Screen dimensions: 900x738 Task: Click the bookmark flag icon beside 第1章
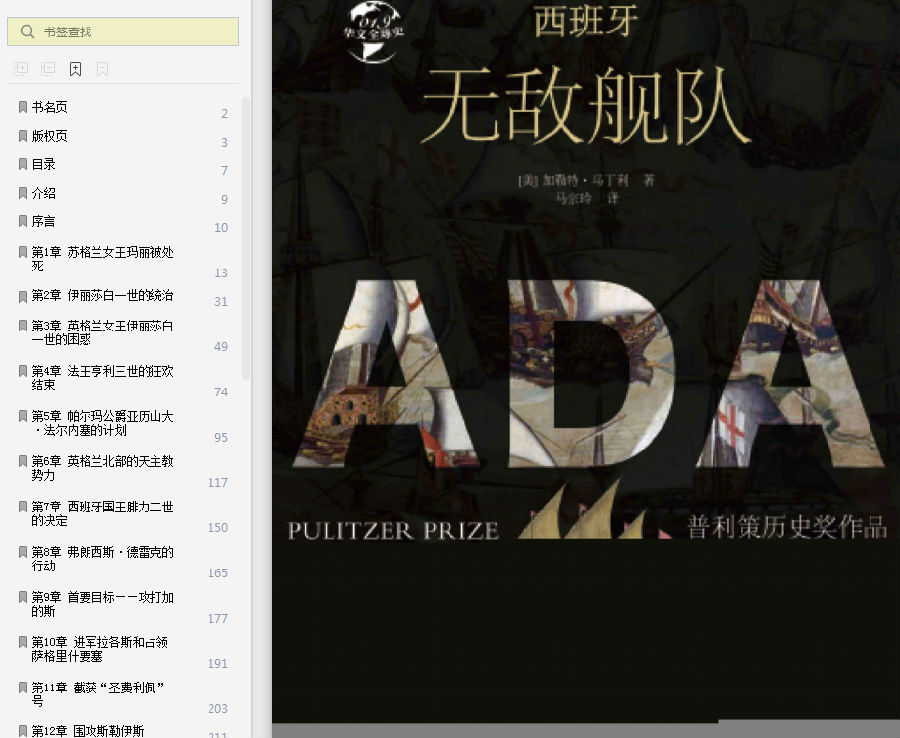(23, 252)
